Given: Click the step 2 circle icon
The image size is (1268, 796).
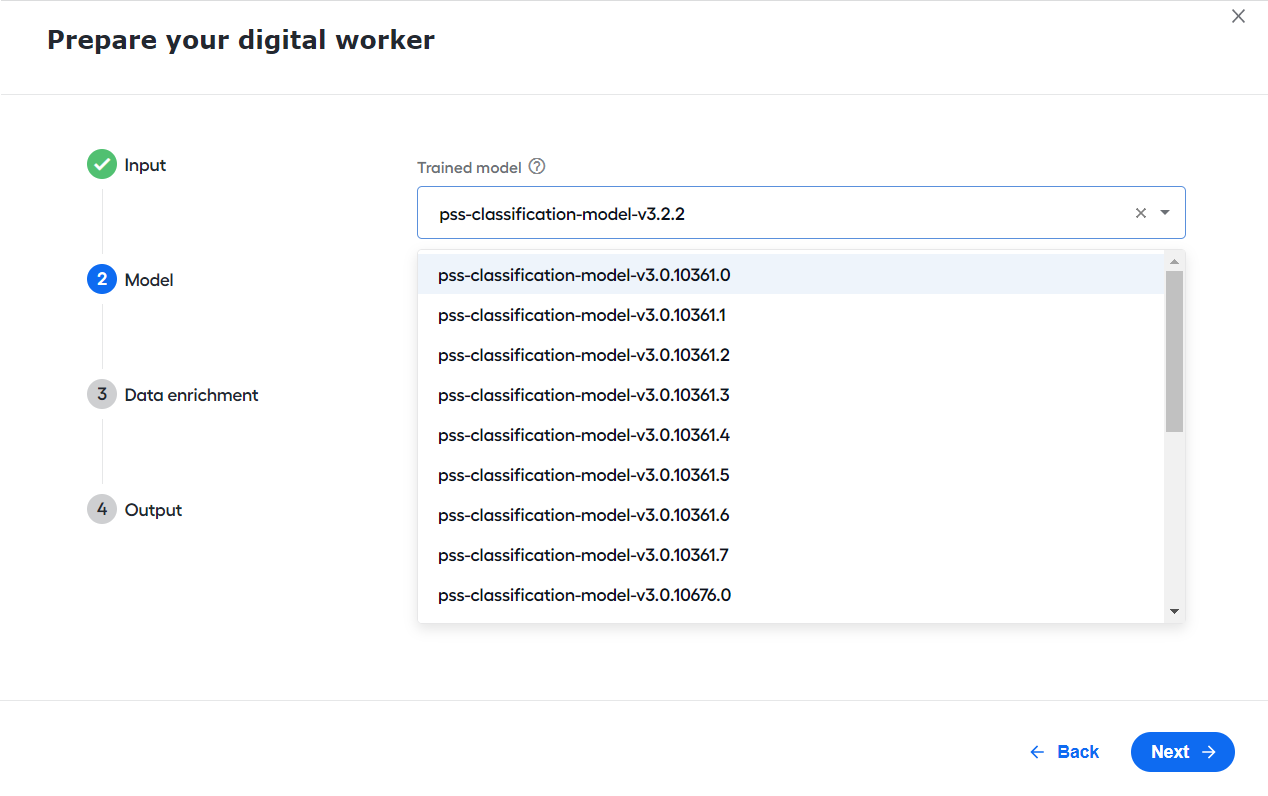Looking at the screenshot, I should coord(102,280).
